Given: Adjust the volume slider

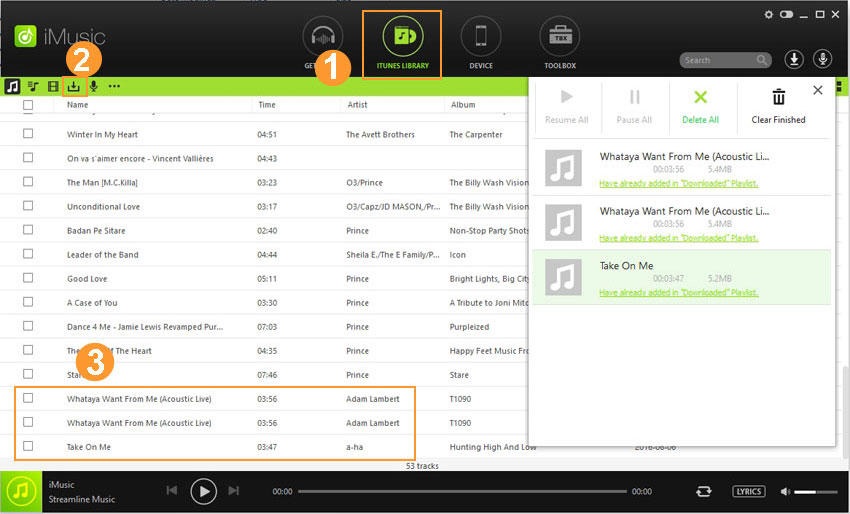Looking at the screenshot, I should tap(815, 492).
